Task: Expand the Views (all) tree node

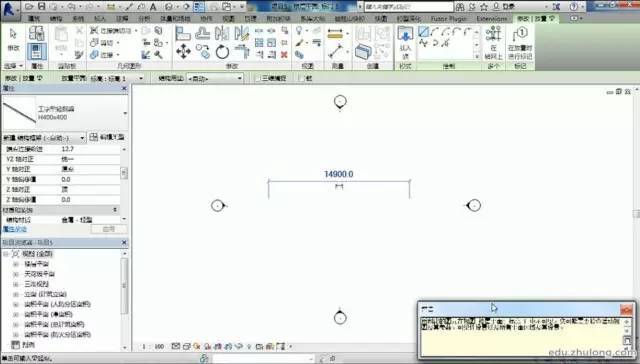Action: click(6, 254)
